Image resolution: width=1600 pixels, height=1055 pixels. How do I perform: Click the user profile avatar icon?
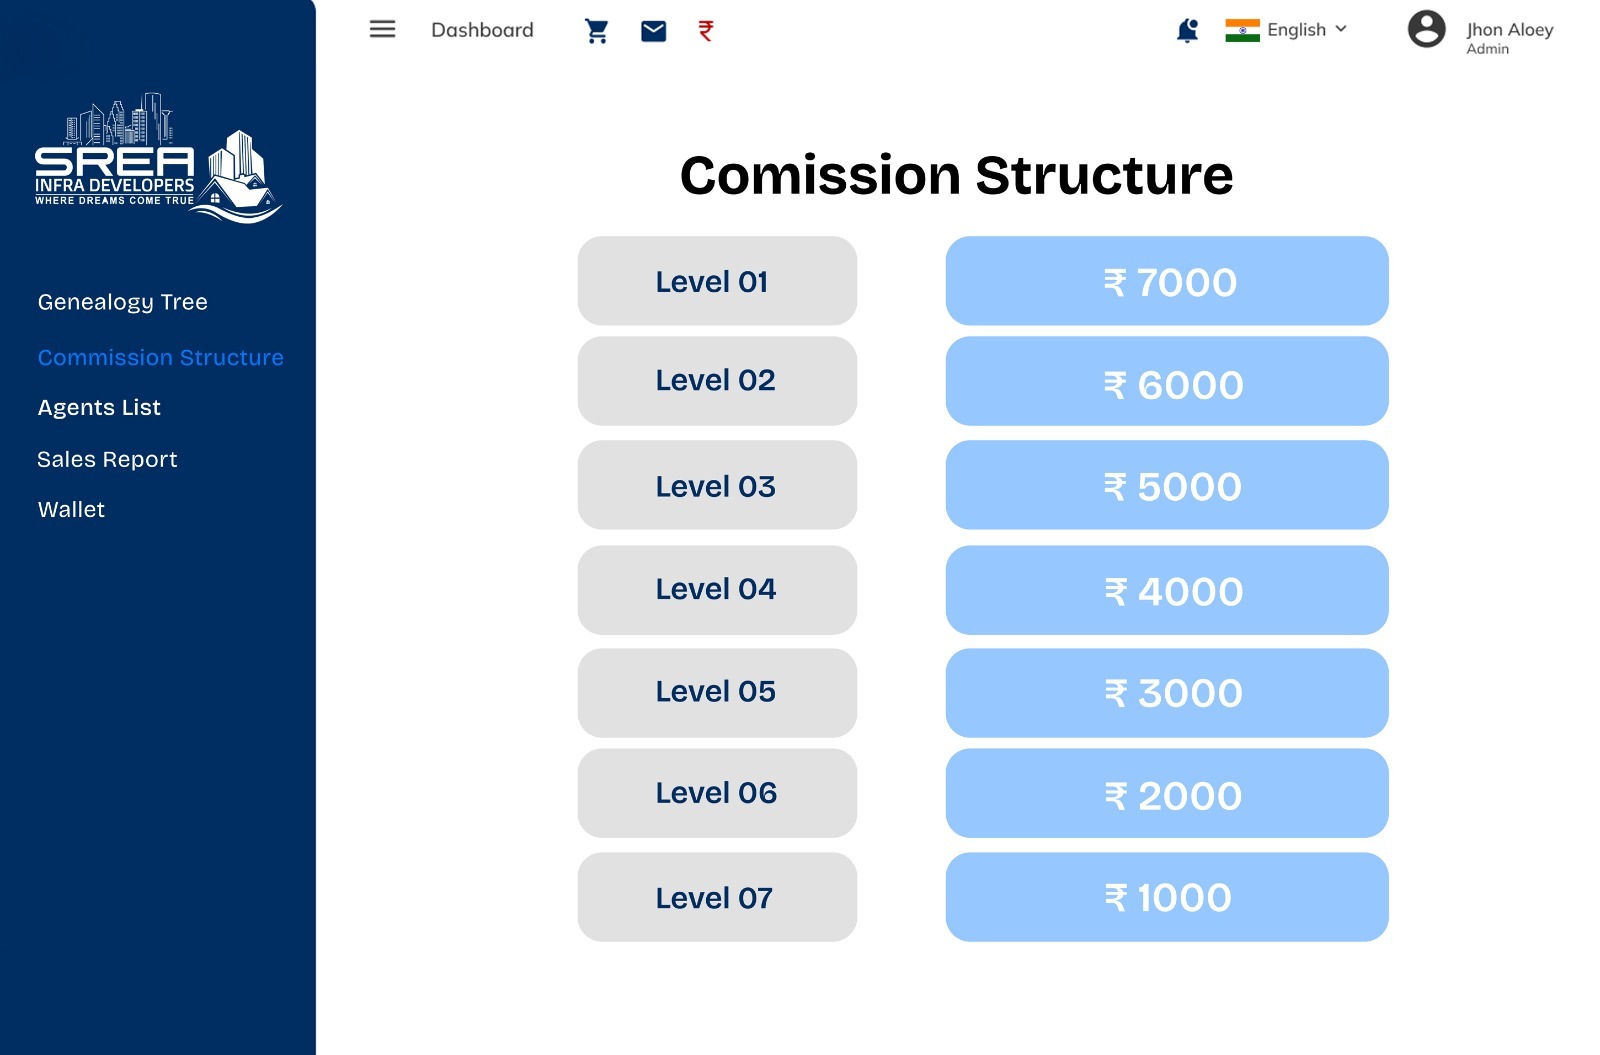click(1426, 29)
